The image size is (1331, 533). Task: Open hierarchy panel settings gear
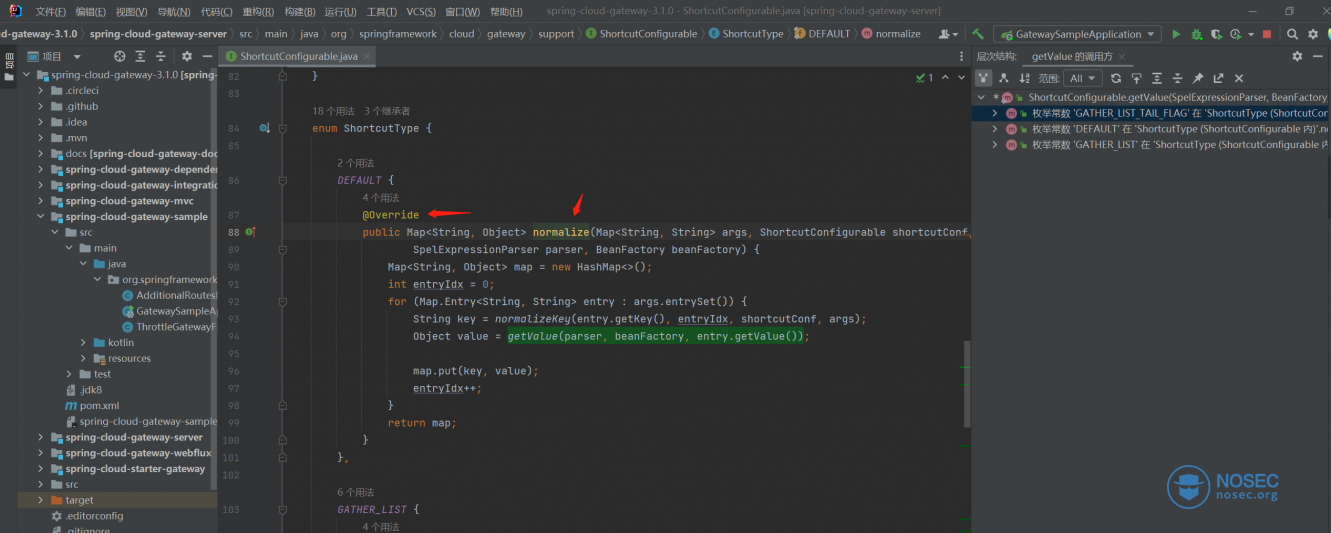1297,56
